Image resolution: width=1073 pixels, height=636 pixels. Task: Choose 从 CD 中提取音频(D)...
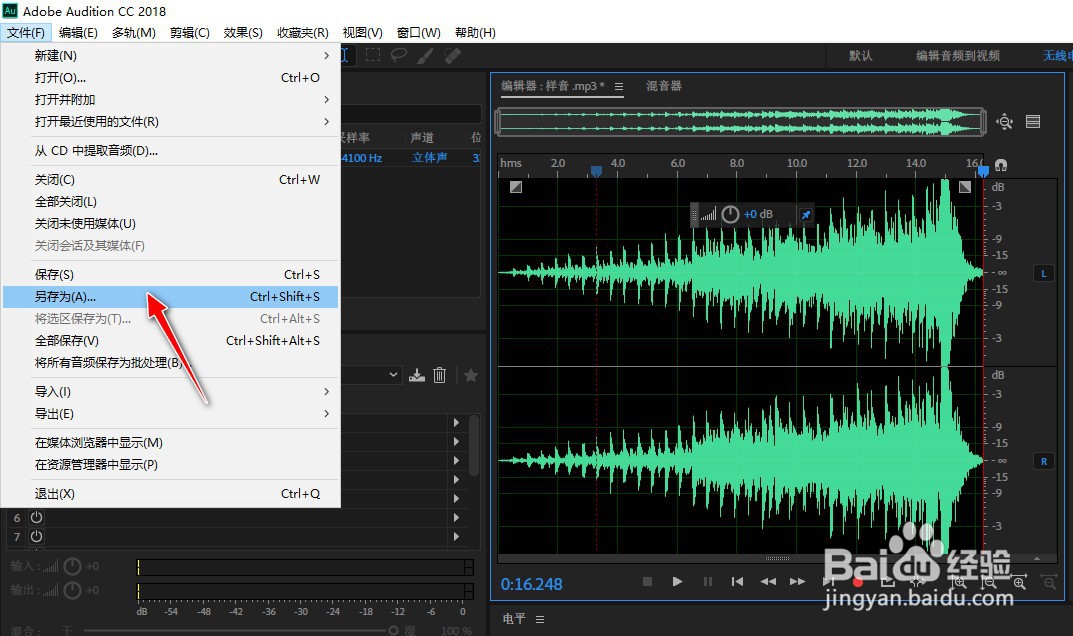(171, 151)
